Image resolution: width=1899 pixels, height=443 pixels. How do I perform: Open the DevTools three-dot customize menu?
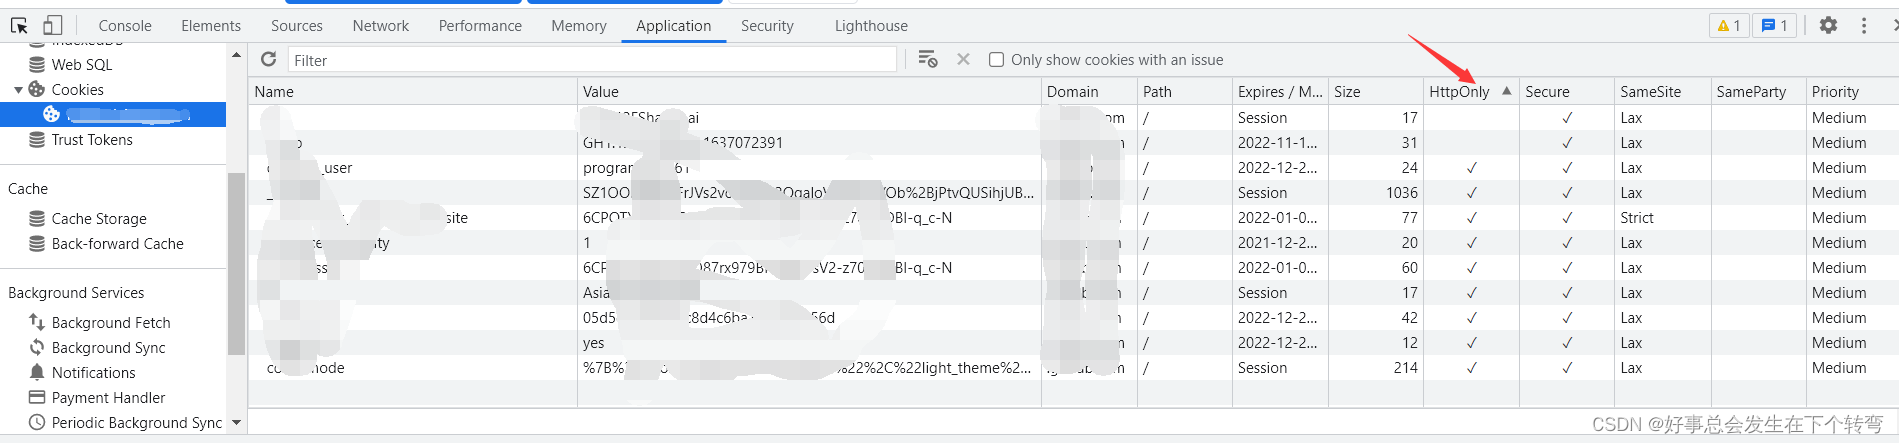coord(1864,25)
